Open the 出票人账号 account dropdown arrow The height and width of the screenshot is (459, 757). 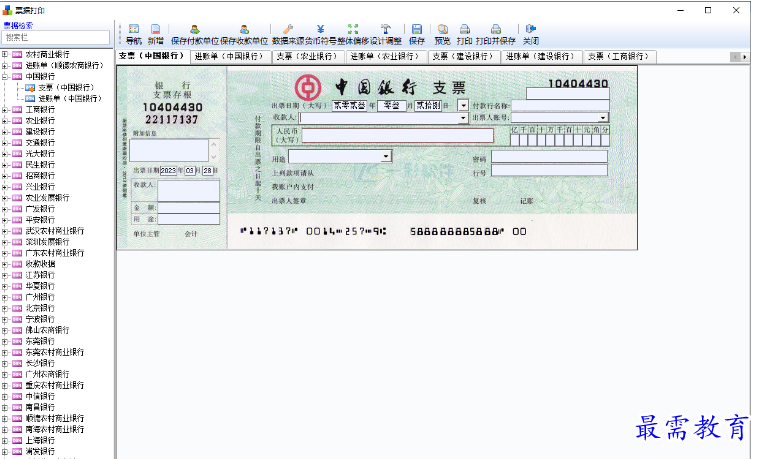[x=603, y=118]
